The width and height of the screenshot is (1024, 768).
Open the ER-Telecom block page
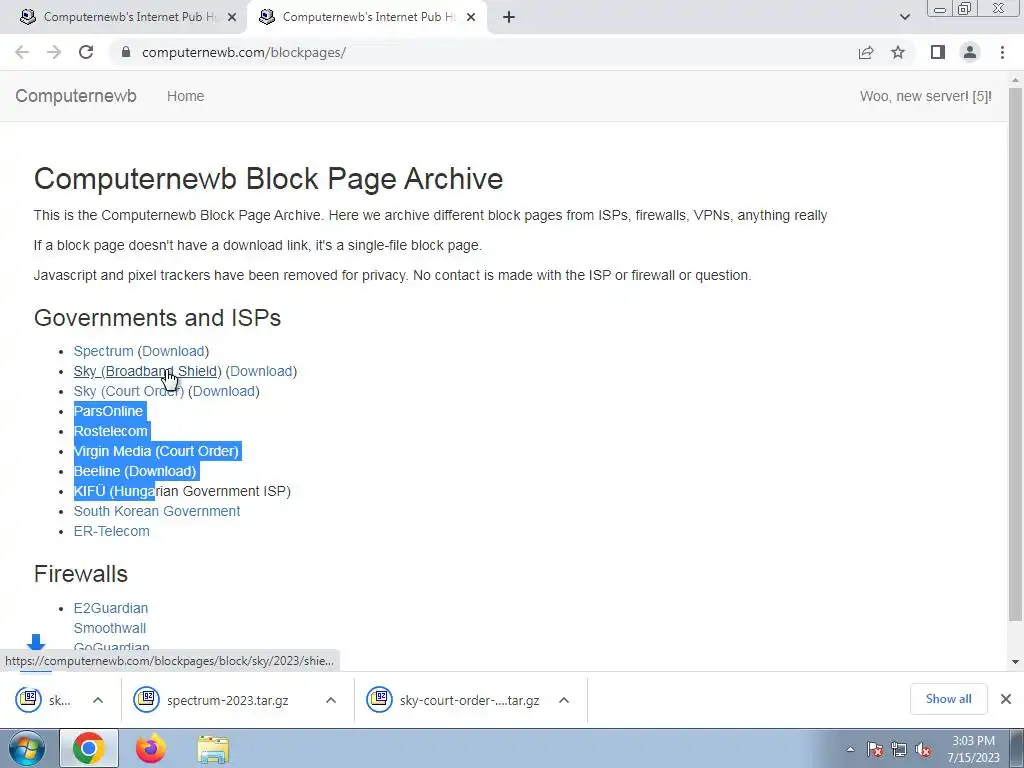click(112, 532)
